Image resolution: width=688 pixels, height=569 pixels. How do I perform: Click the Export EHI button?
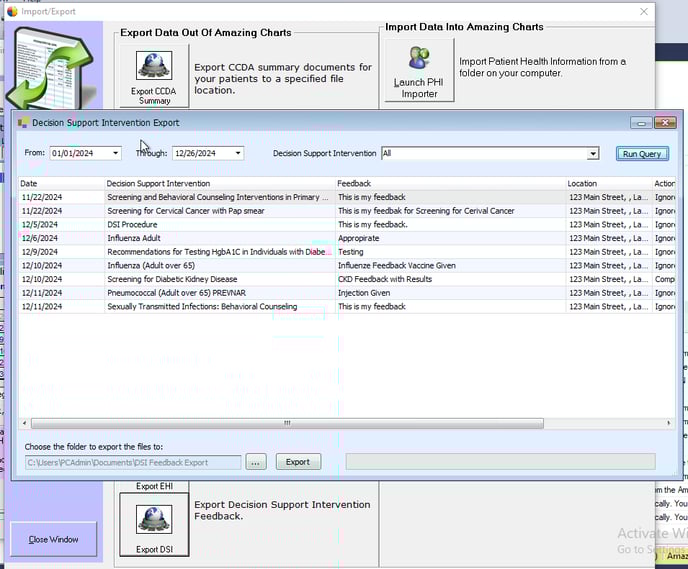pyautogui.click(x=154, y=486)
